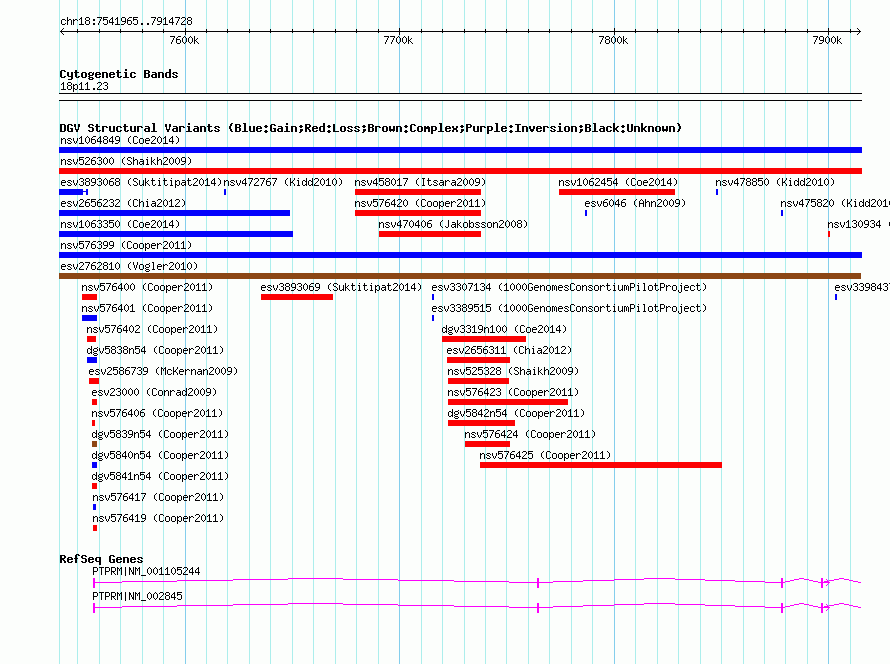Viewport: 890px width, 664px height.
Task: Click the nsv472767 (Kidd2010) label
Action: (x=283, y=182)
